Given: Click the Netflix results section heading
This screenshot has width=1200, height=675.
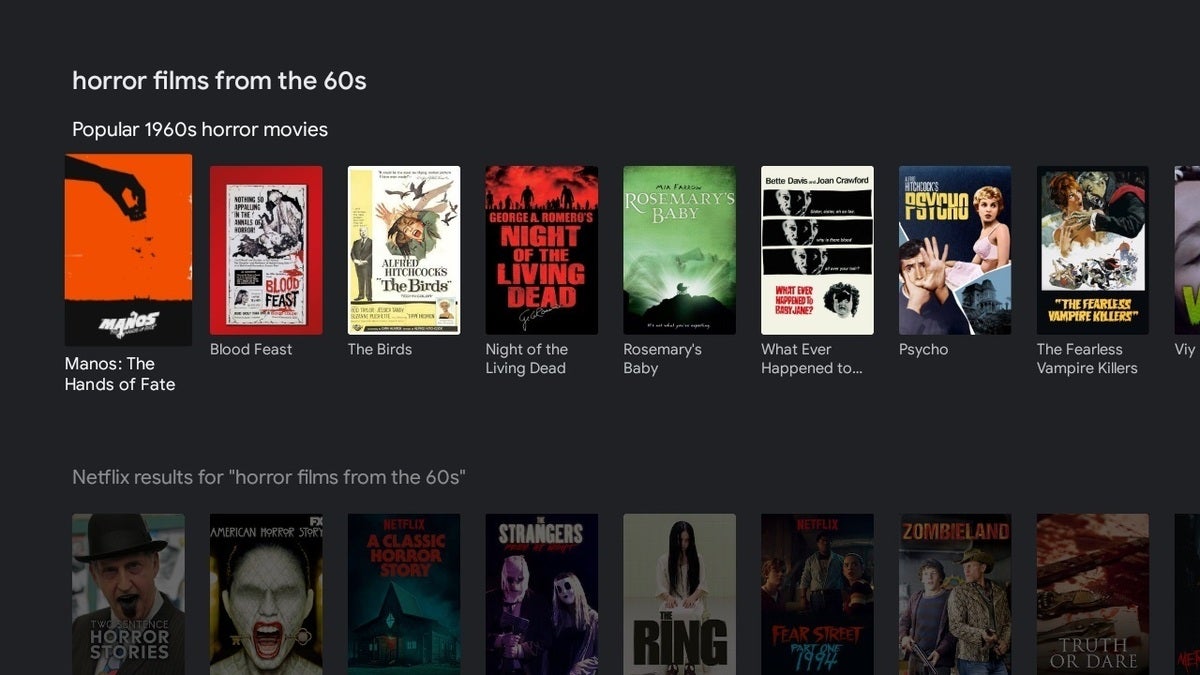Looking at the screenshot, I should pos(269,477).
